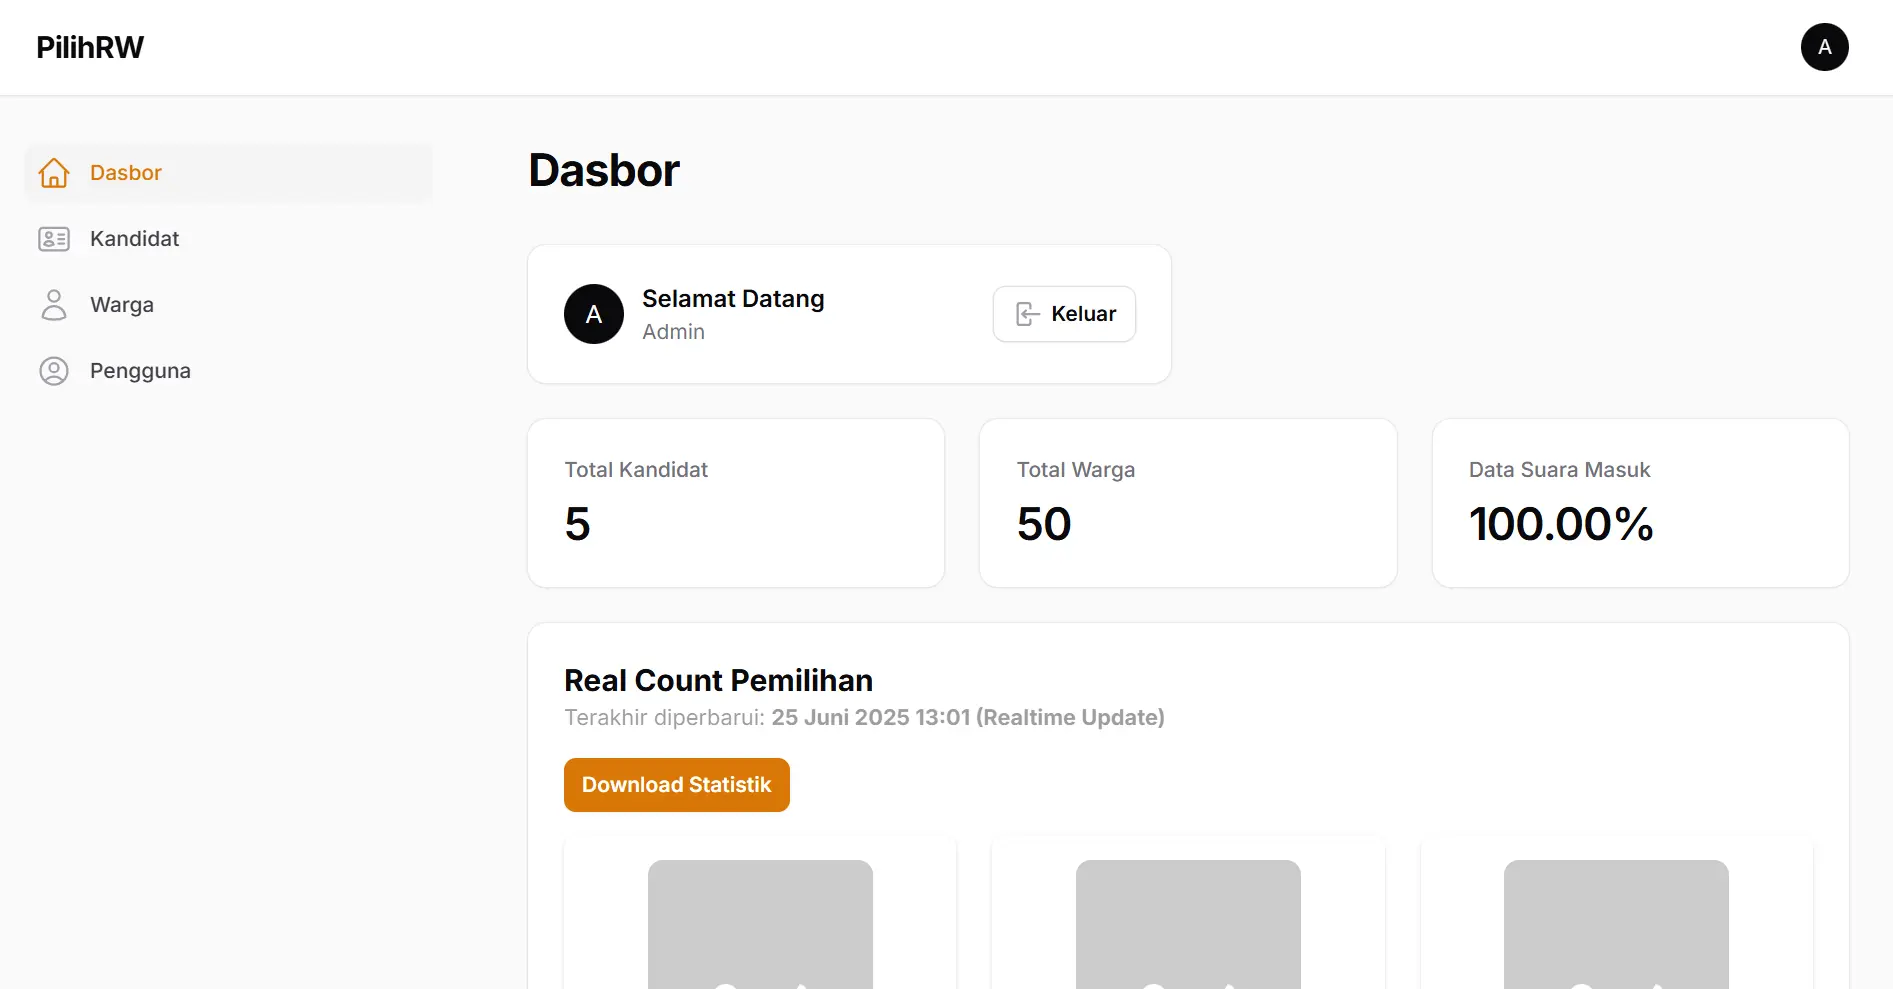Click the PilihRW logo
Screen dimensions: 1893x989
click(89, 46)
